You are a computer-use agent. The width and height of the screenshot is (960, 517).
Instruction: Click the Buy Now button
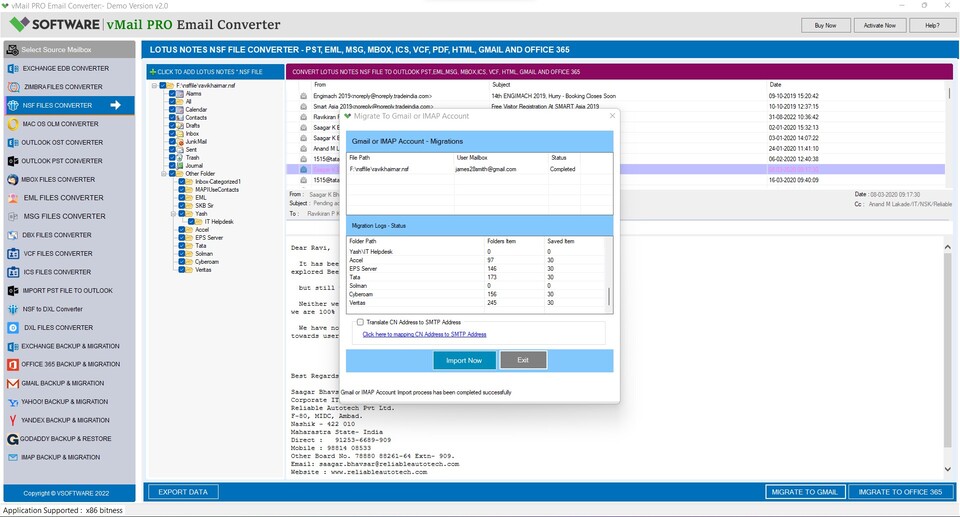pyautogui.click(x=825, y=25)
